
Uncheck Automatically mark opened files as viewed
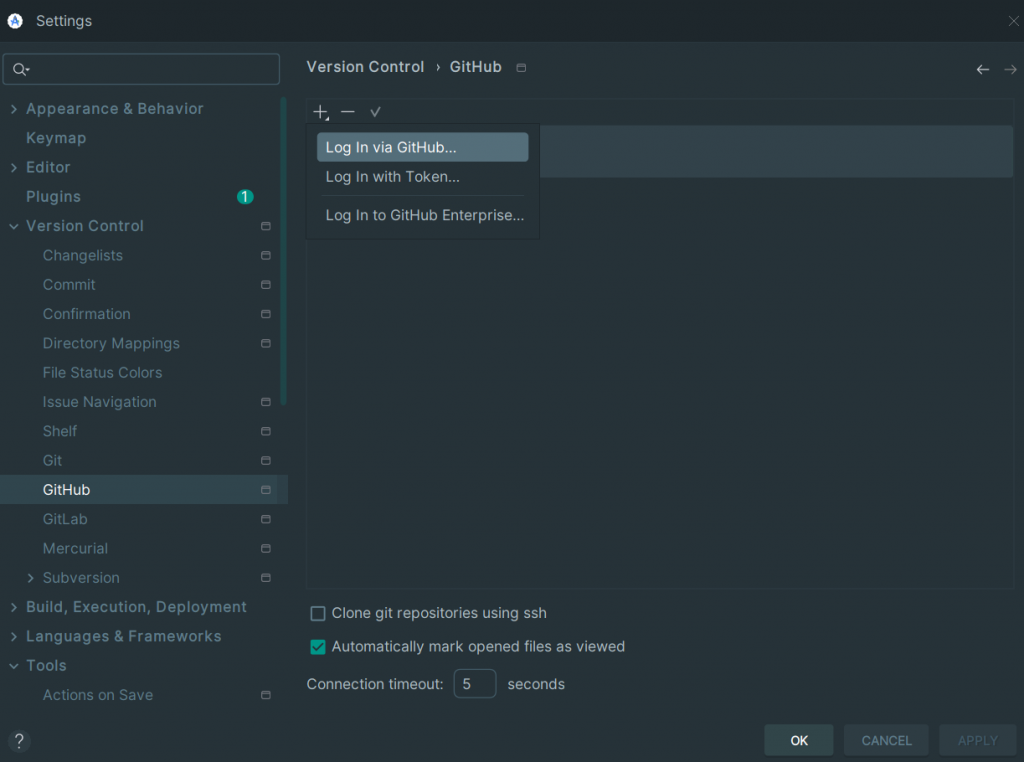point(318,646)
